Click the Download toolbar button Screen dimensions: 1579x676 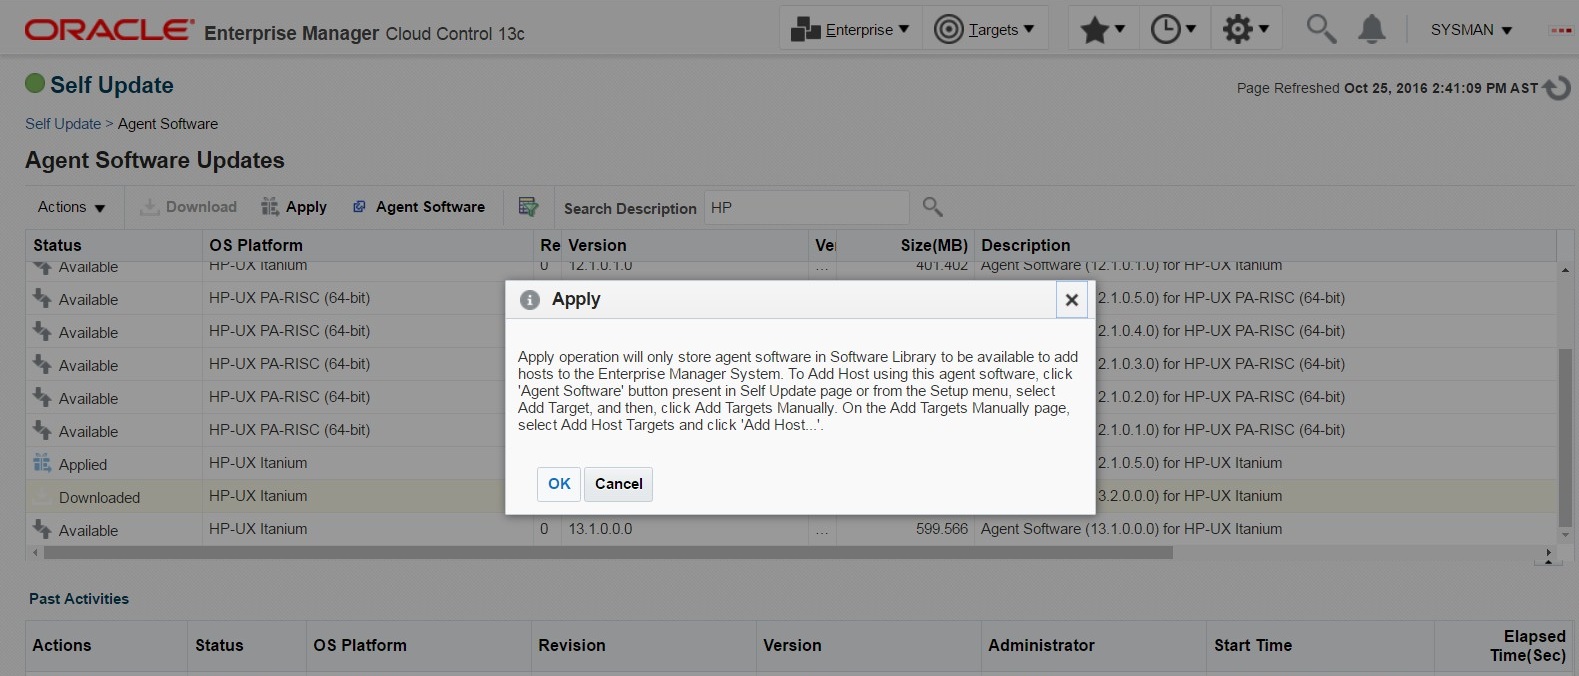point(189,207)
